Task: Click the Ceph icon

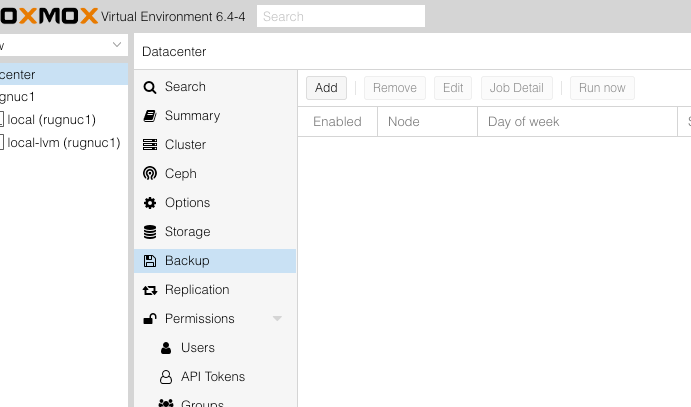Action: pyautogui.click(x=150, y=174)
